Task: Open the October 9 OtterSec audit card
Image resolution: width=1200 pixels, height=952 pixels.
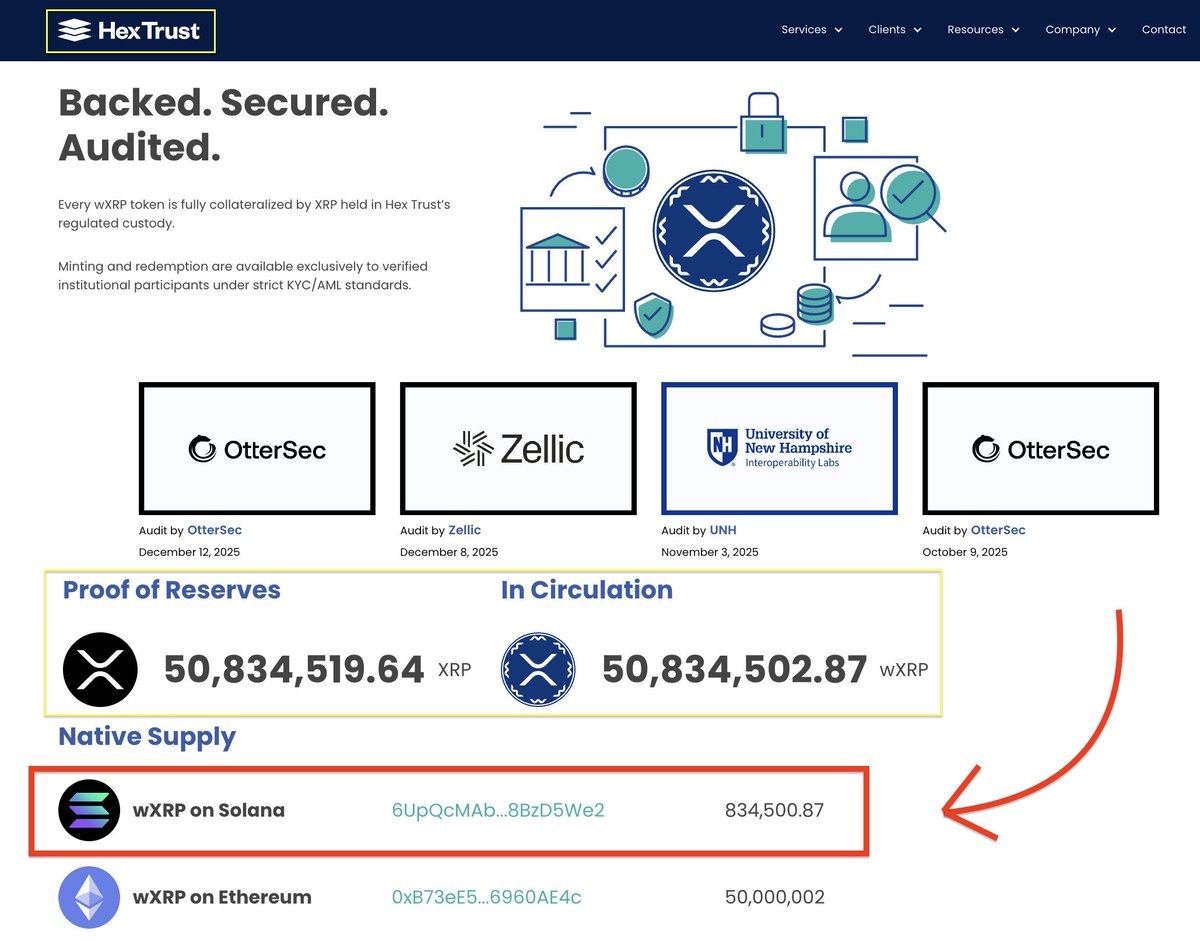Action: [x=1040, y=449]
